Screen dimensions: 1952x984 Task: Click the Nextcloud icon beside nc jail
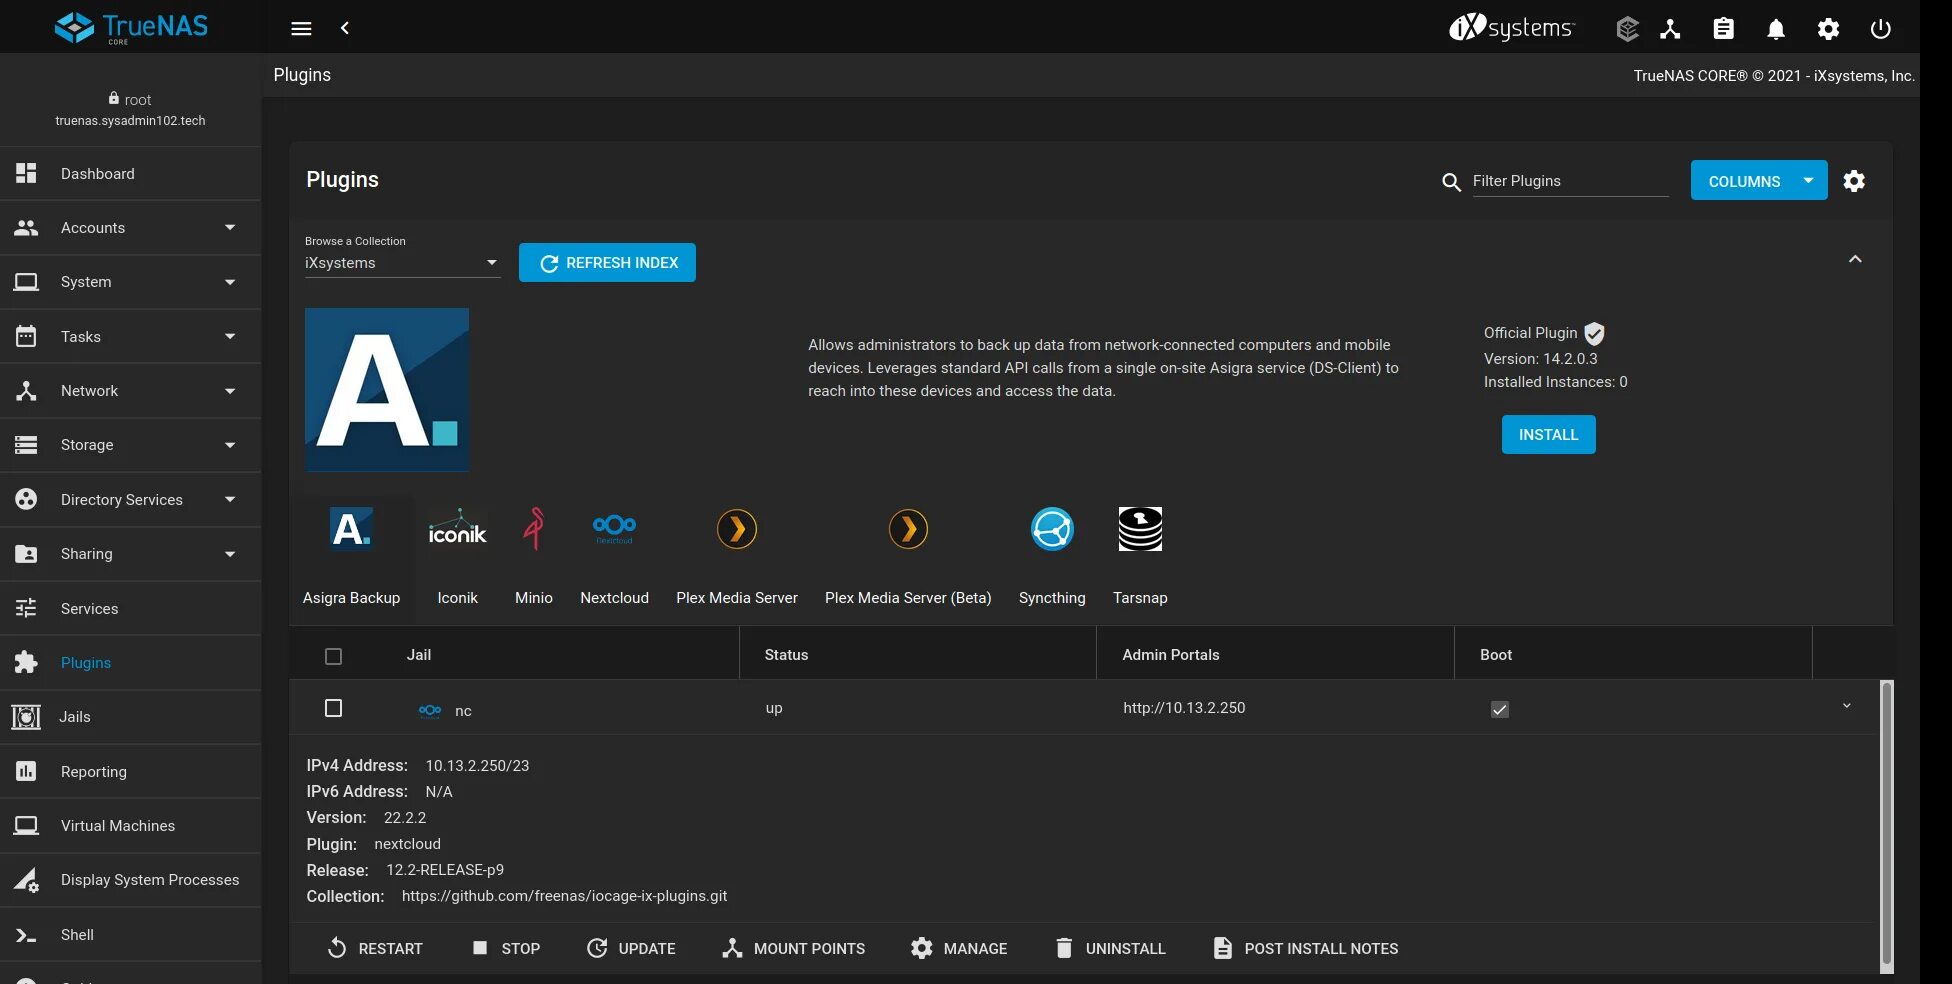(430, 710)
